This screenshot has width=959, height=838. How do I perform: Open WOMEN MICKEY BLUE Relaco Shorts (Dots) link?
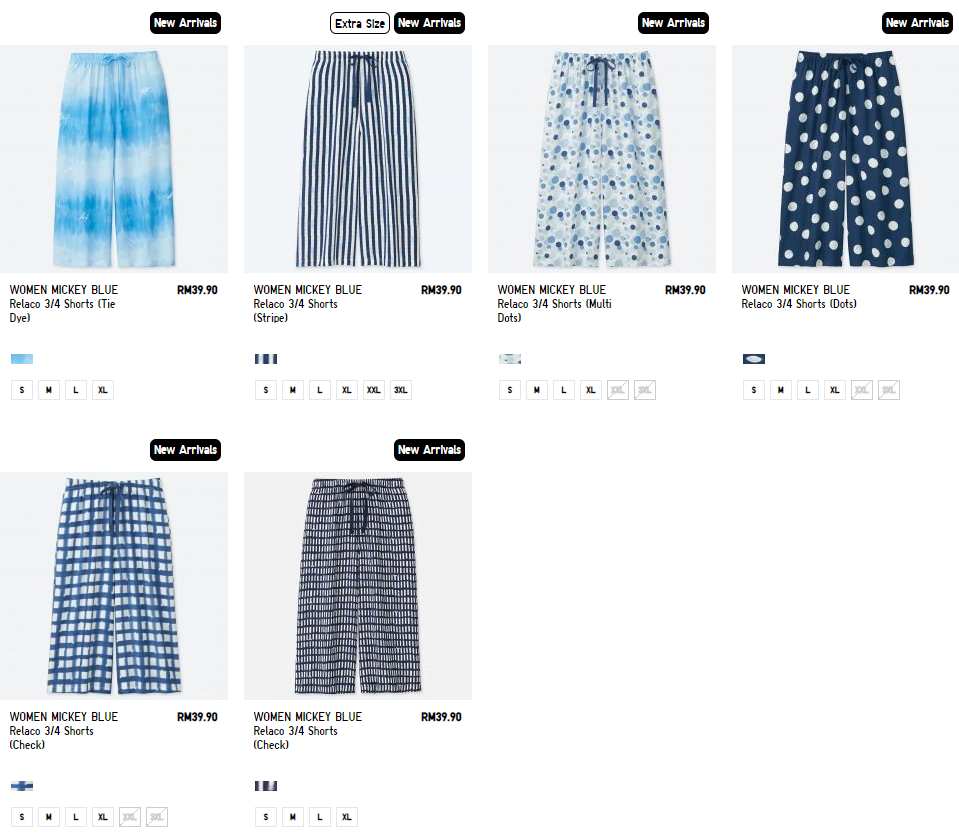tap(799, 297)
